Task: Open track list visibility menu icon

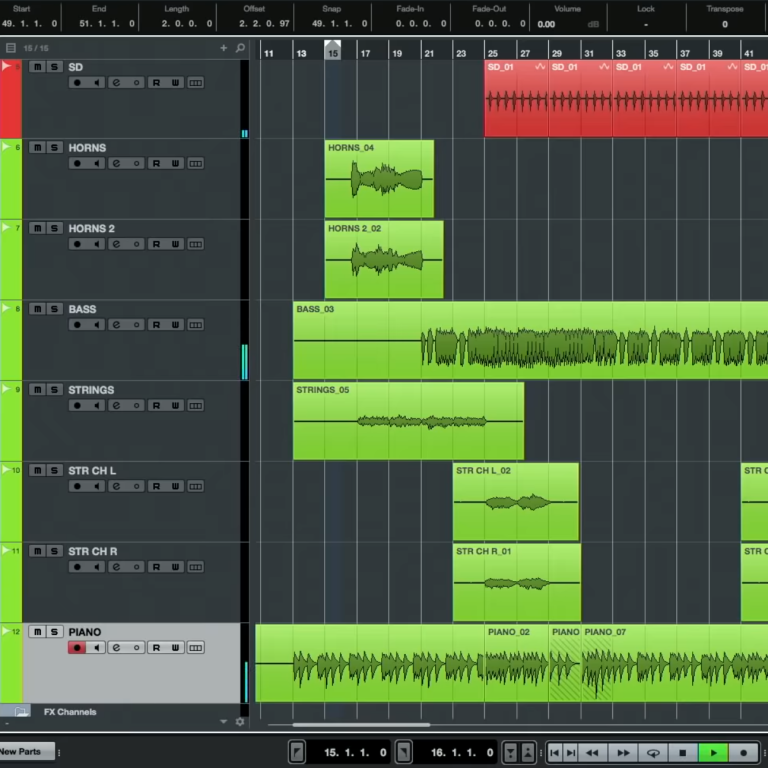Action: tap(10, 48)
